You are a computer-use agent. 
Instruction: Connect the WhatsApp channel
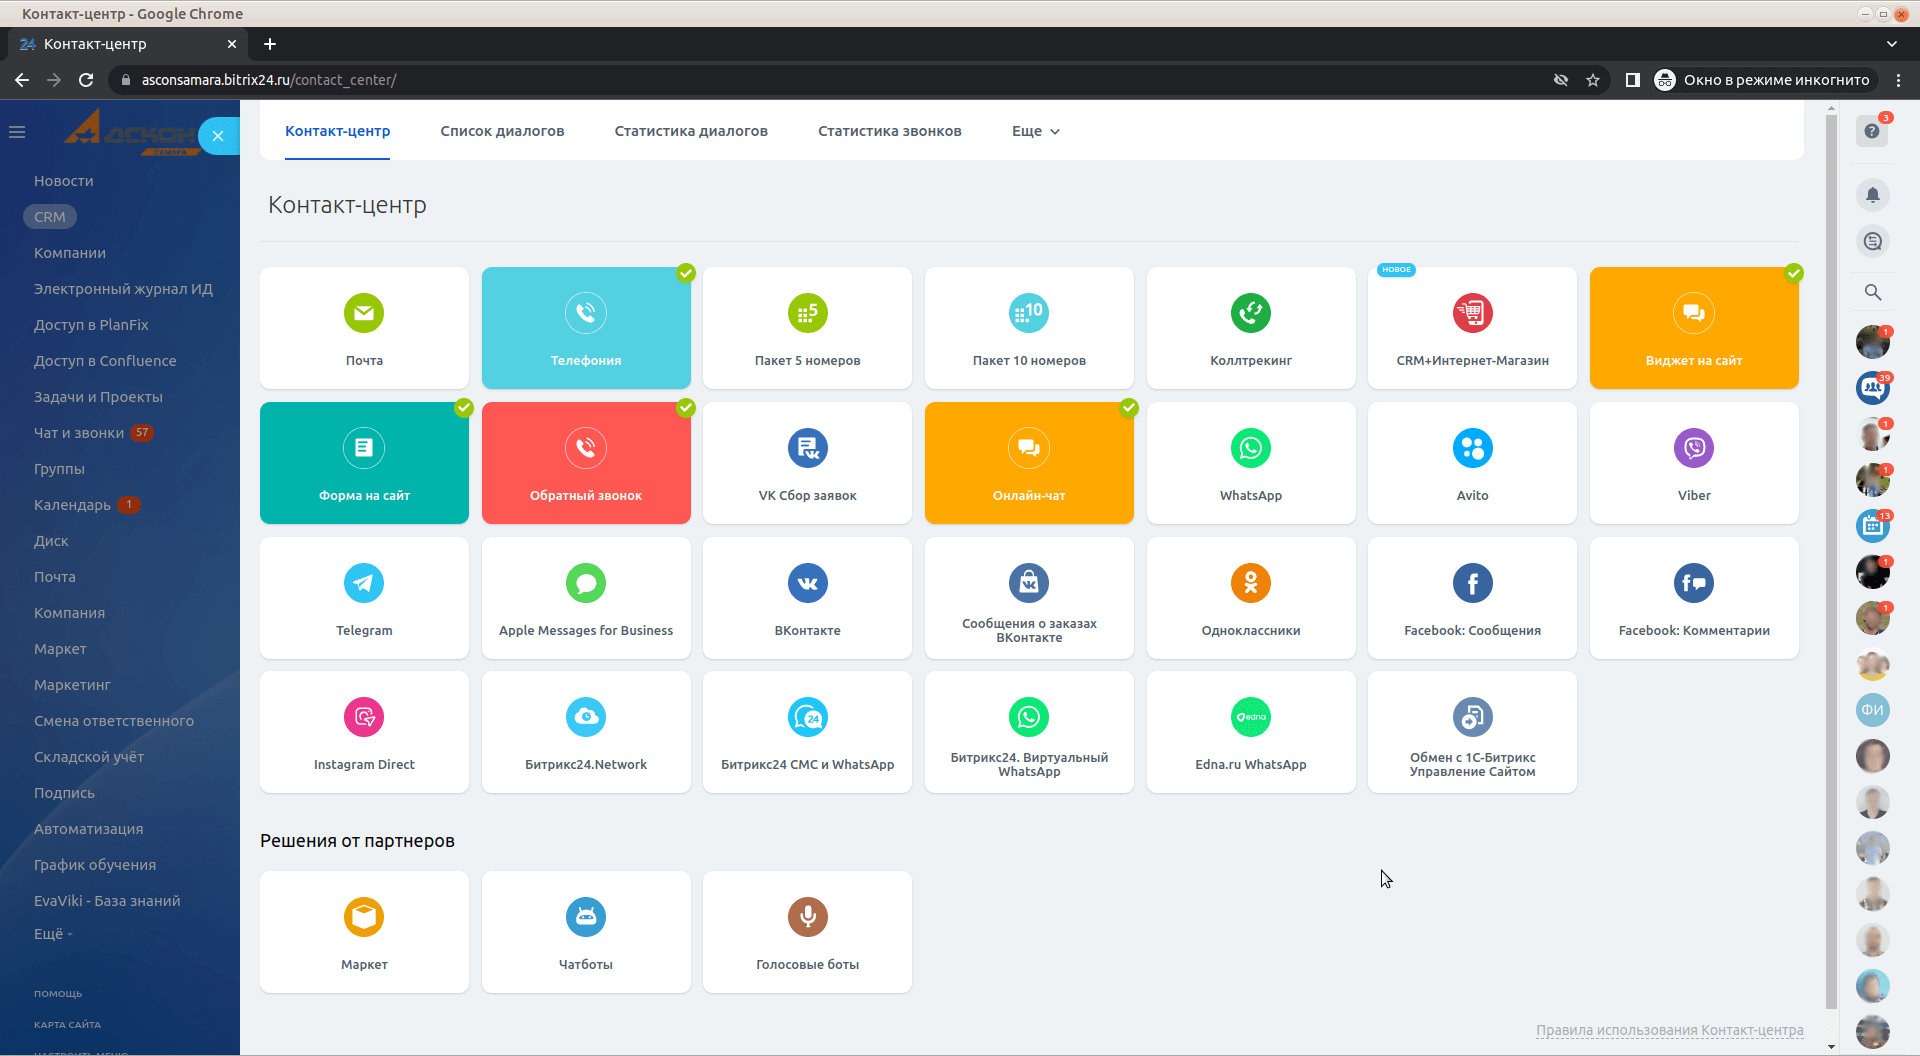click(x=1251, y=463)
